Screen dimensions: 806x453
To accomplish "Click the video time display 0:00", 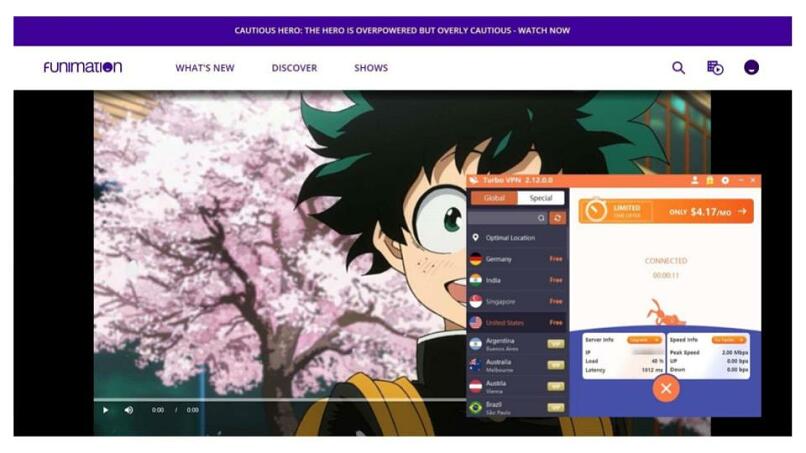I will click(x=158, y=410).
